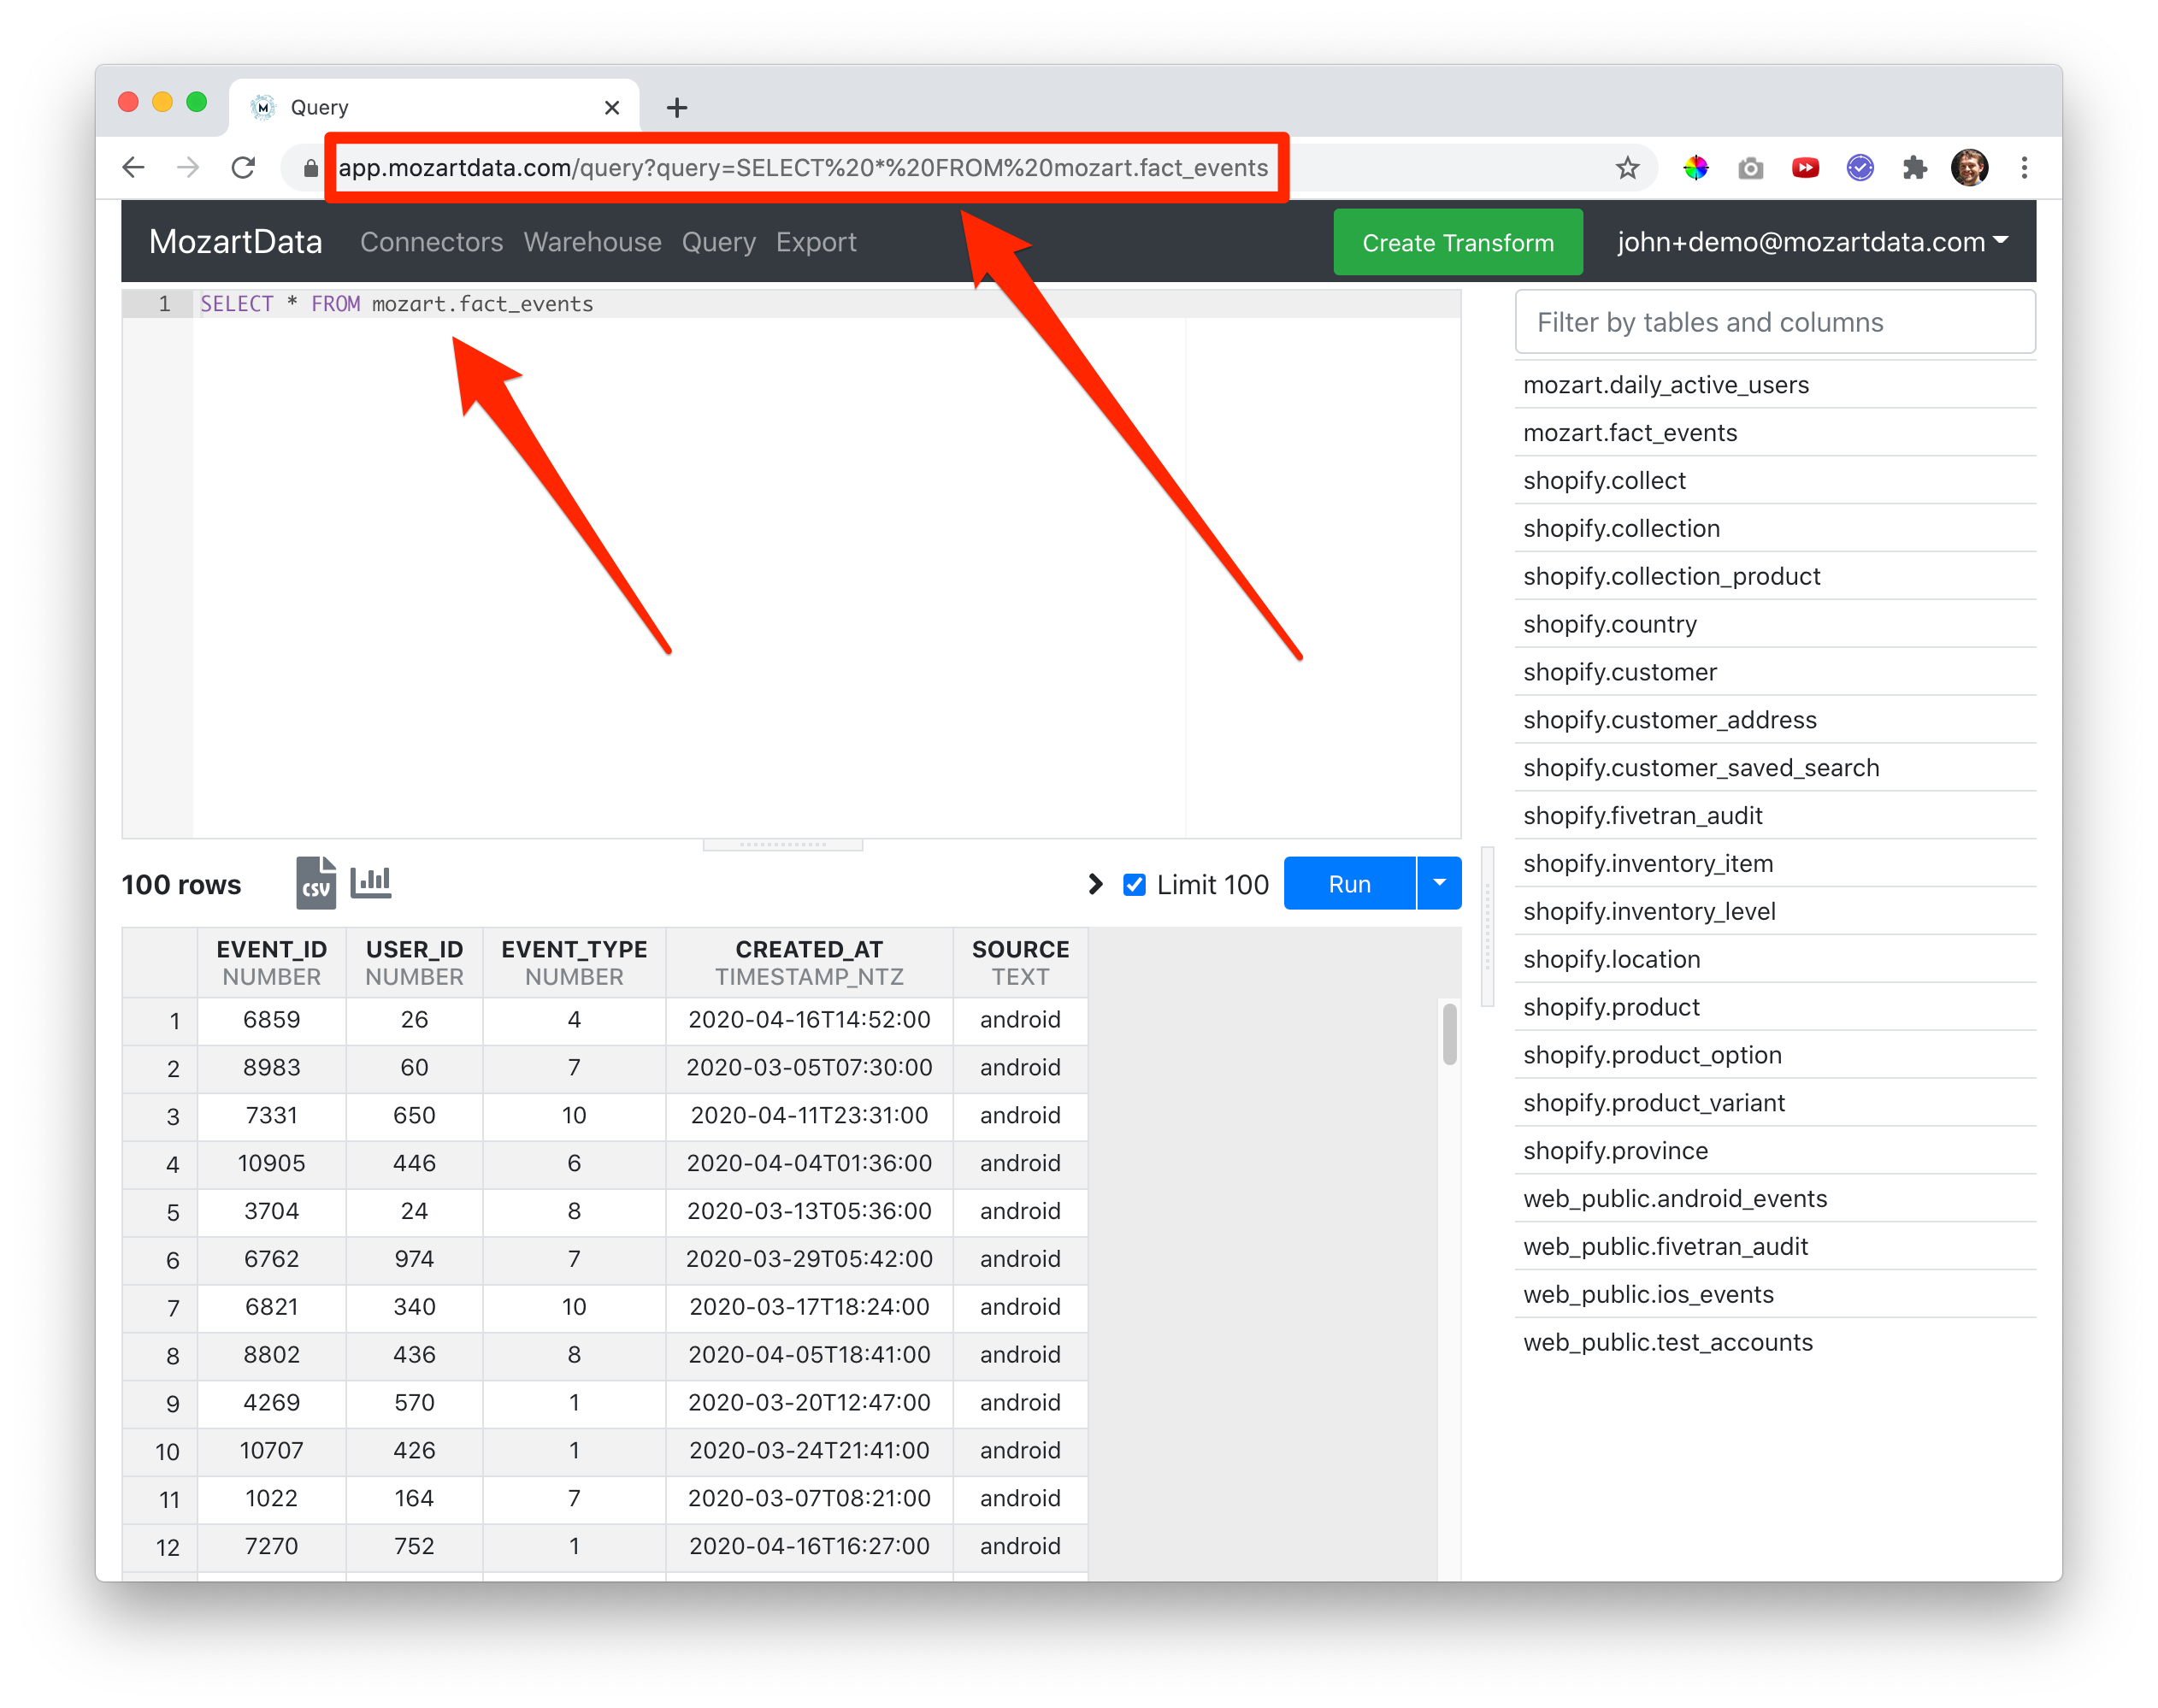Select the Query browser tab

pyautogui.click(x=435, y=107)
